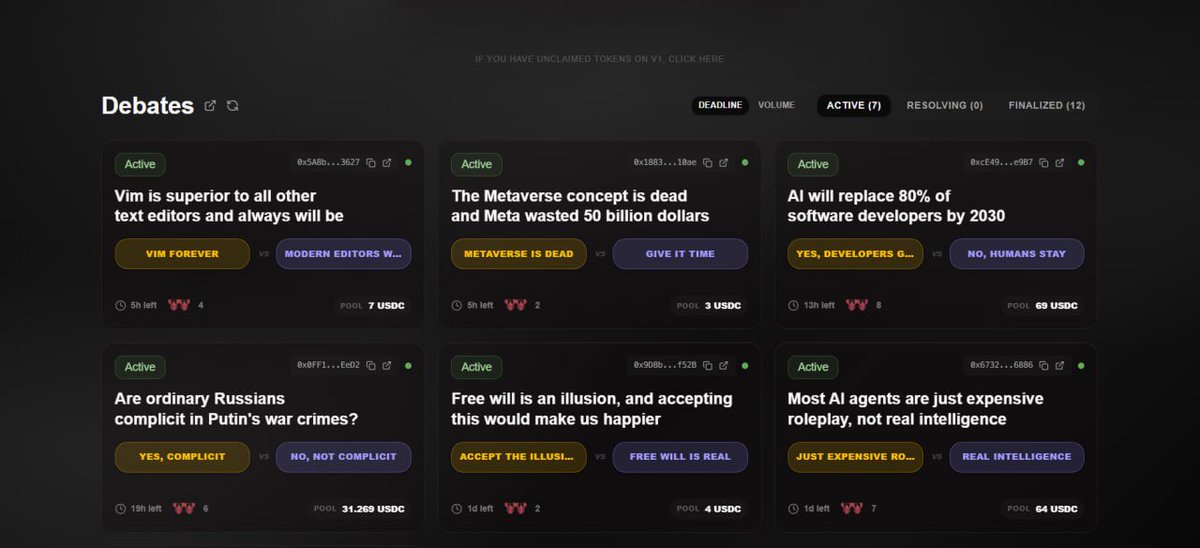
Task: Copy address 0x1883...10ae on Metaverse debate
Action: click(x=708, y=162)
